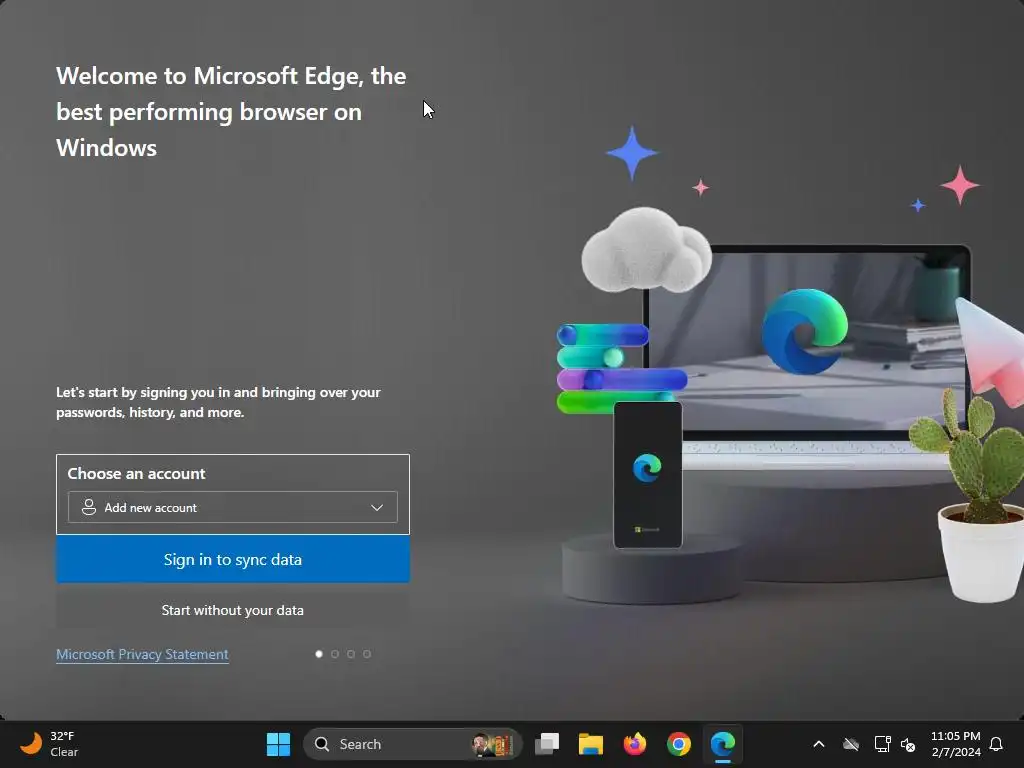The image size is (1024, 768).
Task: Open File Explorer from the taskbar
Action: tap(590, 744)
